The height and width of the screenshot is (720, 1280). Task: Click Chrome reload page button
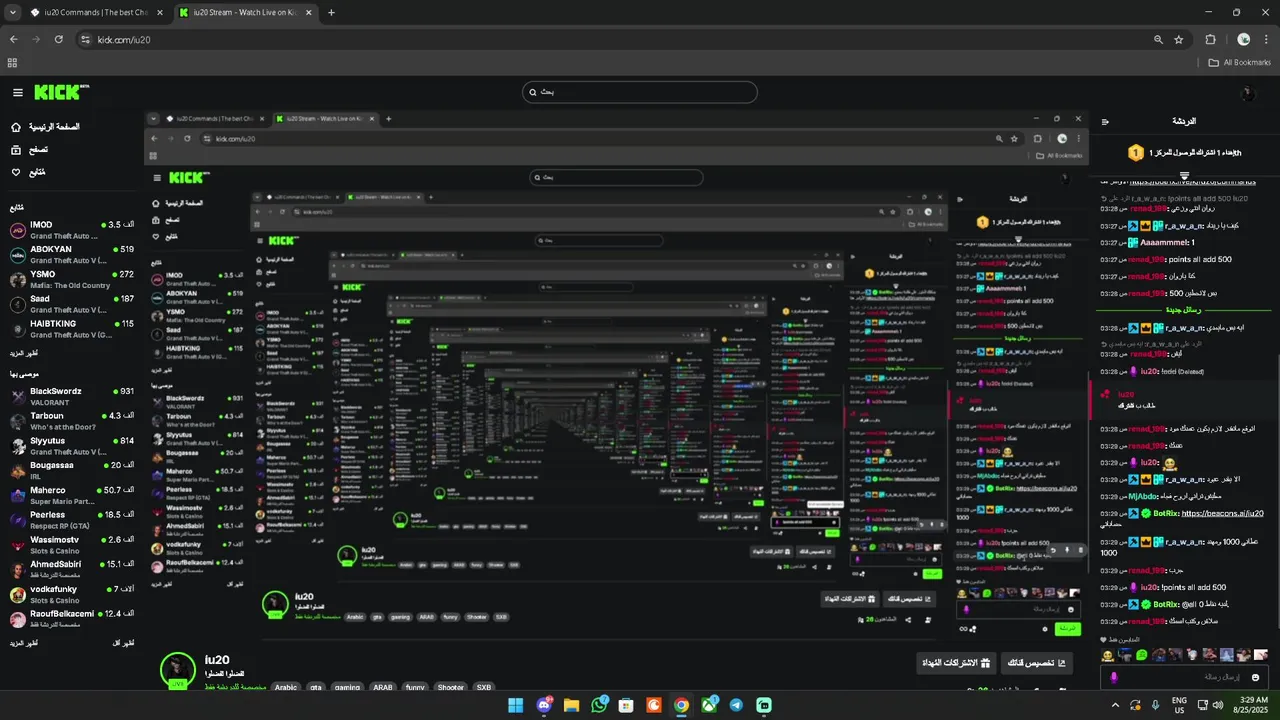[59, 39]
